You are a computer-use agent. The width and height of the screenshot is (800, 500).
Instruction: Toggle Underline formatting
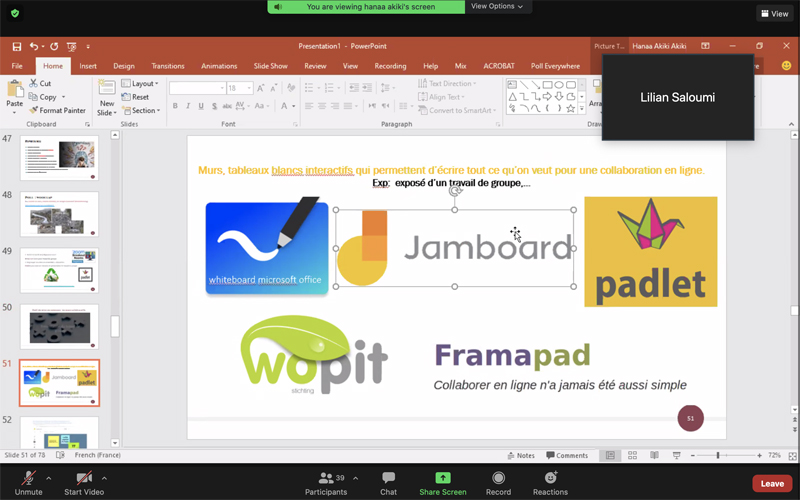click(x=201, y=106)
